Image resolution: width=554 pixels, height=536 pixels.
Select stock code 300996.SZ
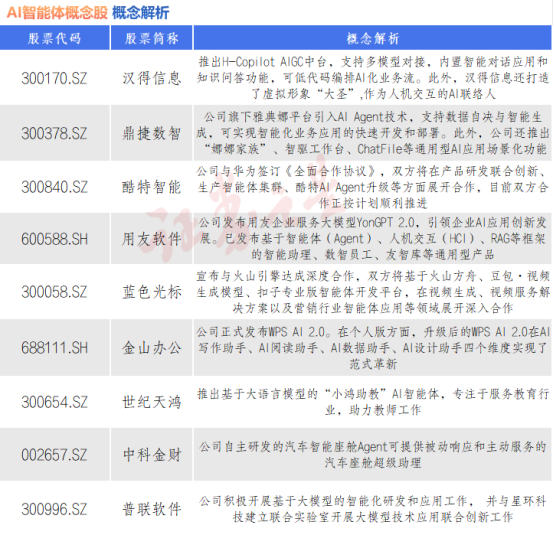[x=54, y=509]
